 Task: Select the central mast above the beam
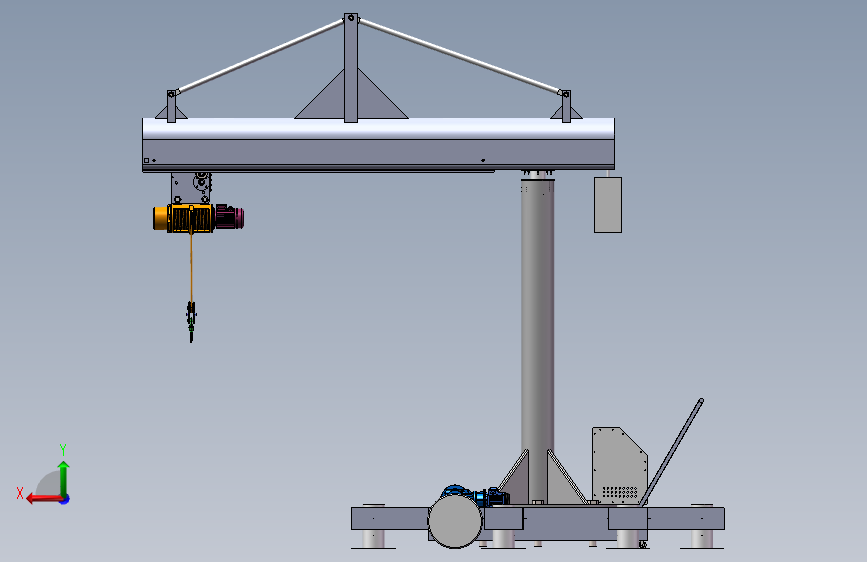point(351,67)
